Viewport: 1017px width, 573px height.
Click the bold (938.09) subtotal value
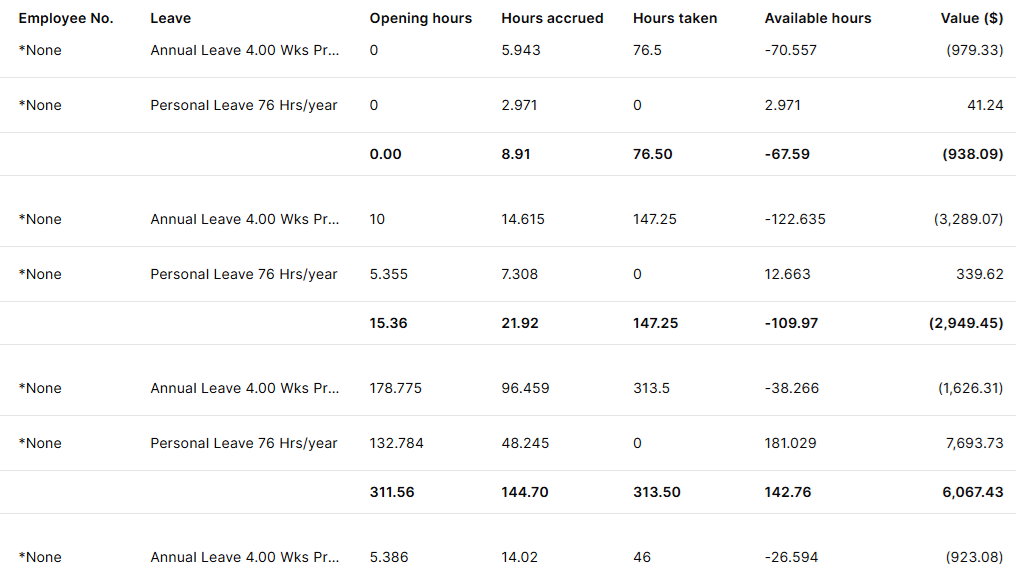[972, 154]
